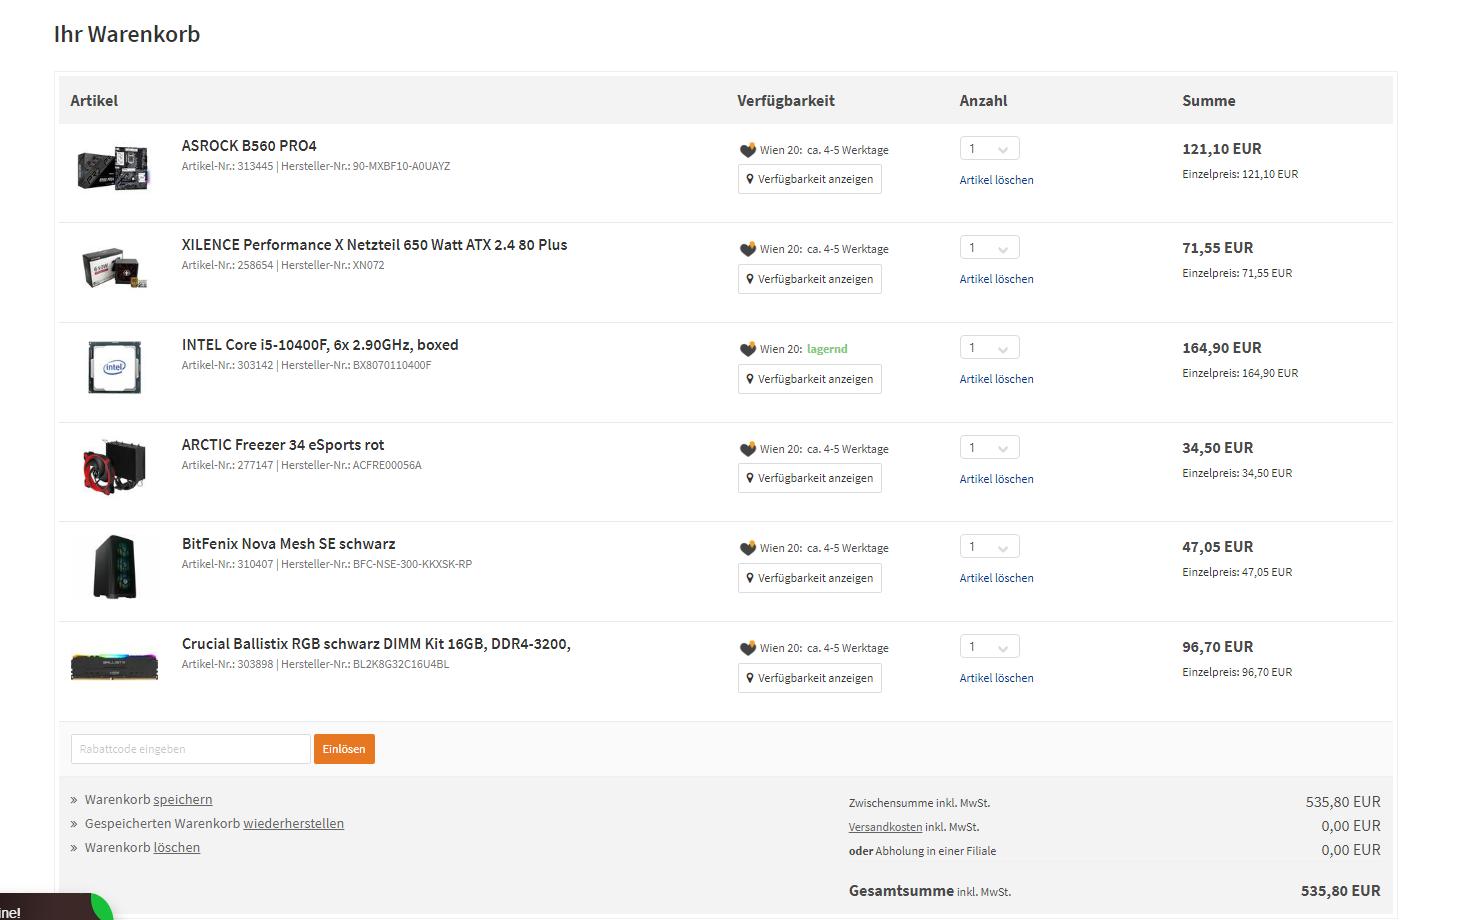
Task: Delete Crucial Ballistix RGB from cart
Action: [997, 678]
